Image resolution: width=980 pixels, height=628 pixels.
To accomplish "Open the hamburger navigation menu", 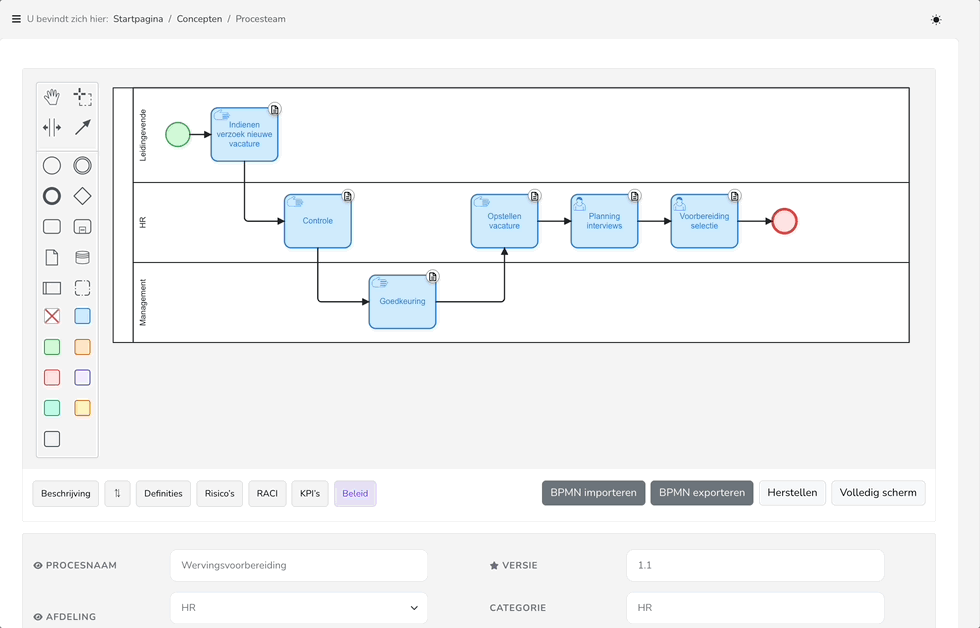I will [16, 19].
